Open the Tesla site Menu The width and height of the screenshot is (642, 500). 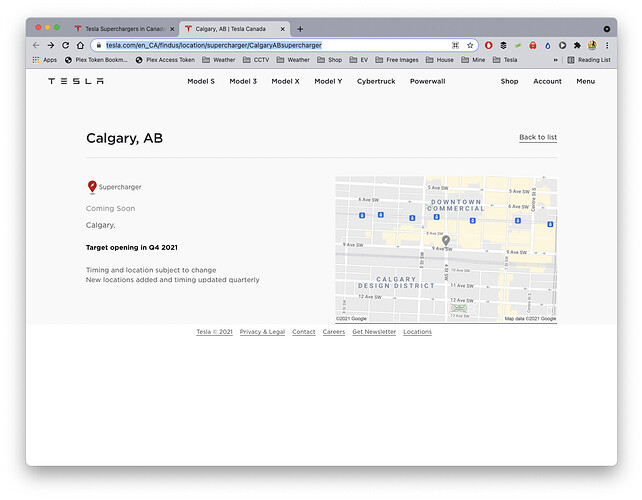click(585, 81)
